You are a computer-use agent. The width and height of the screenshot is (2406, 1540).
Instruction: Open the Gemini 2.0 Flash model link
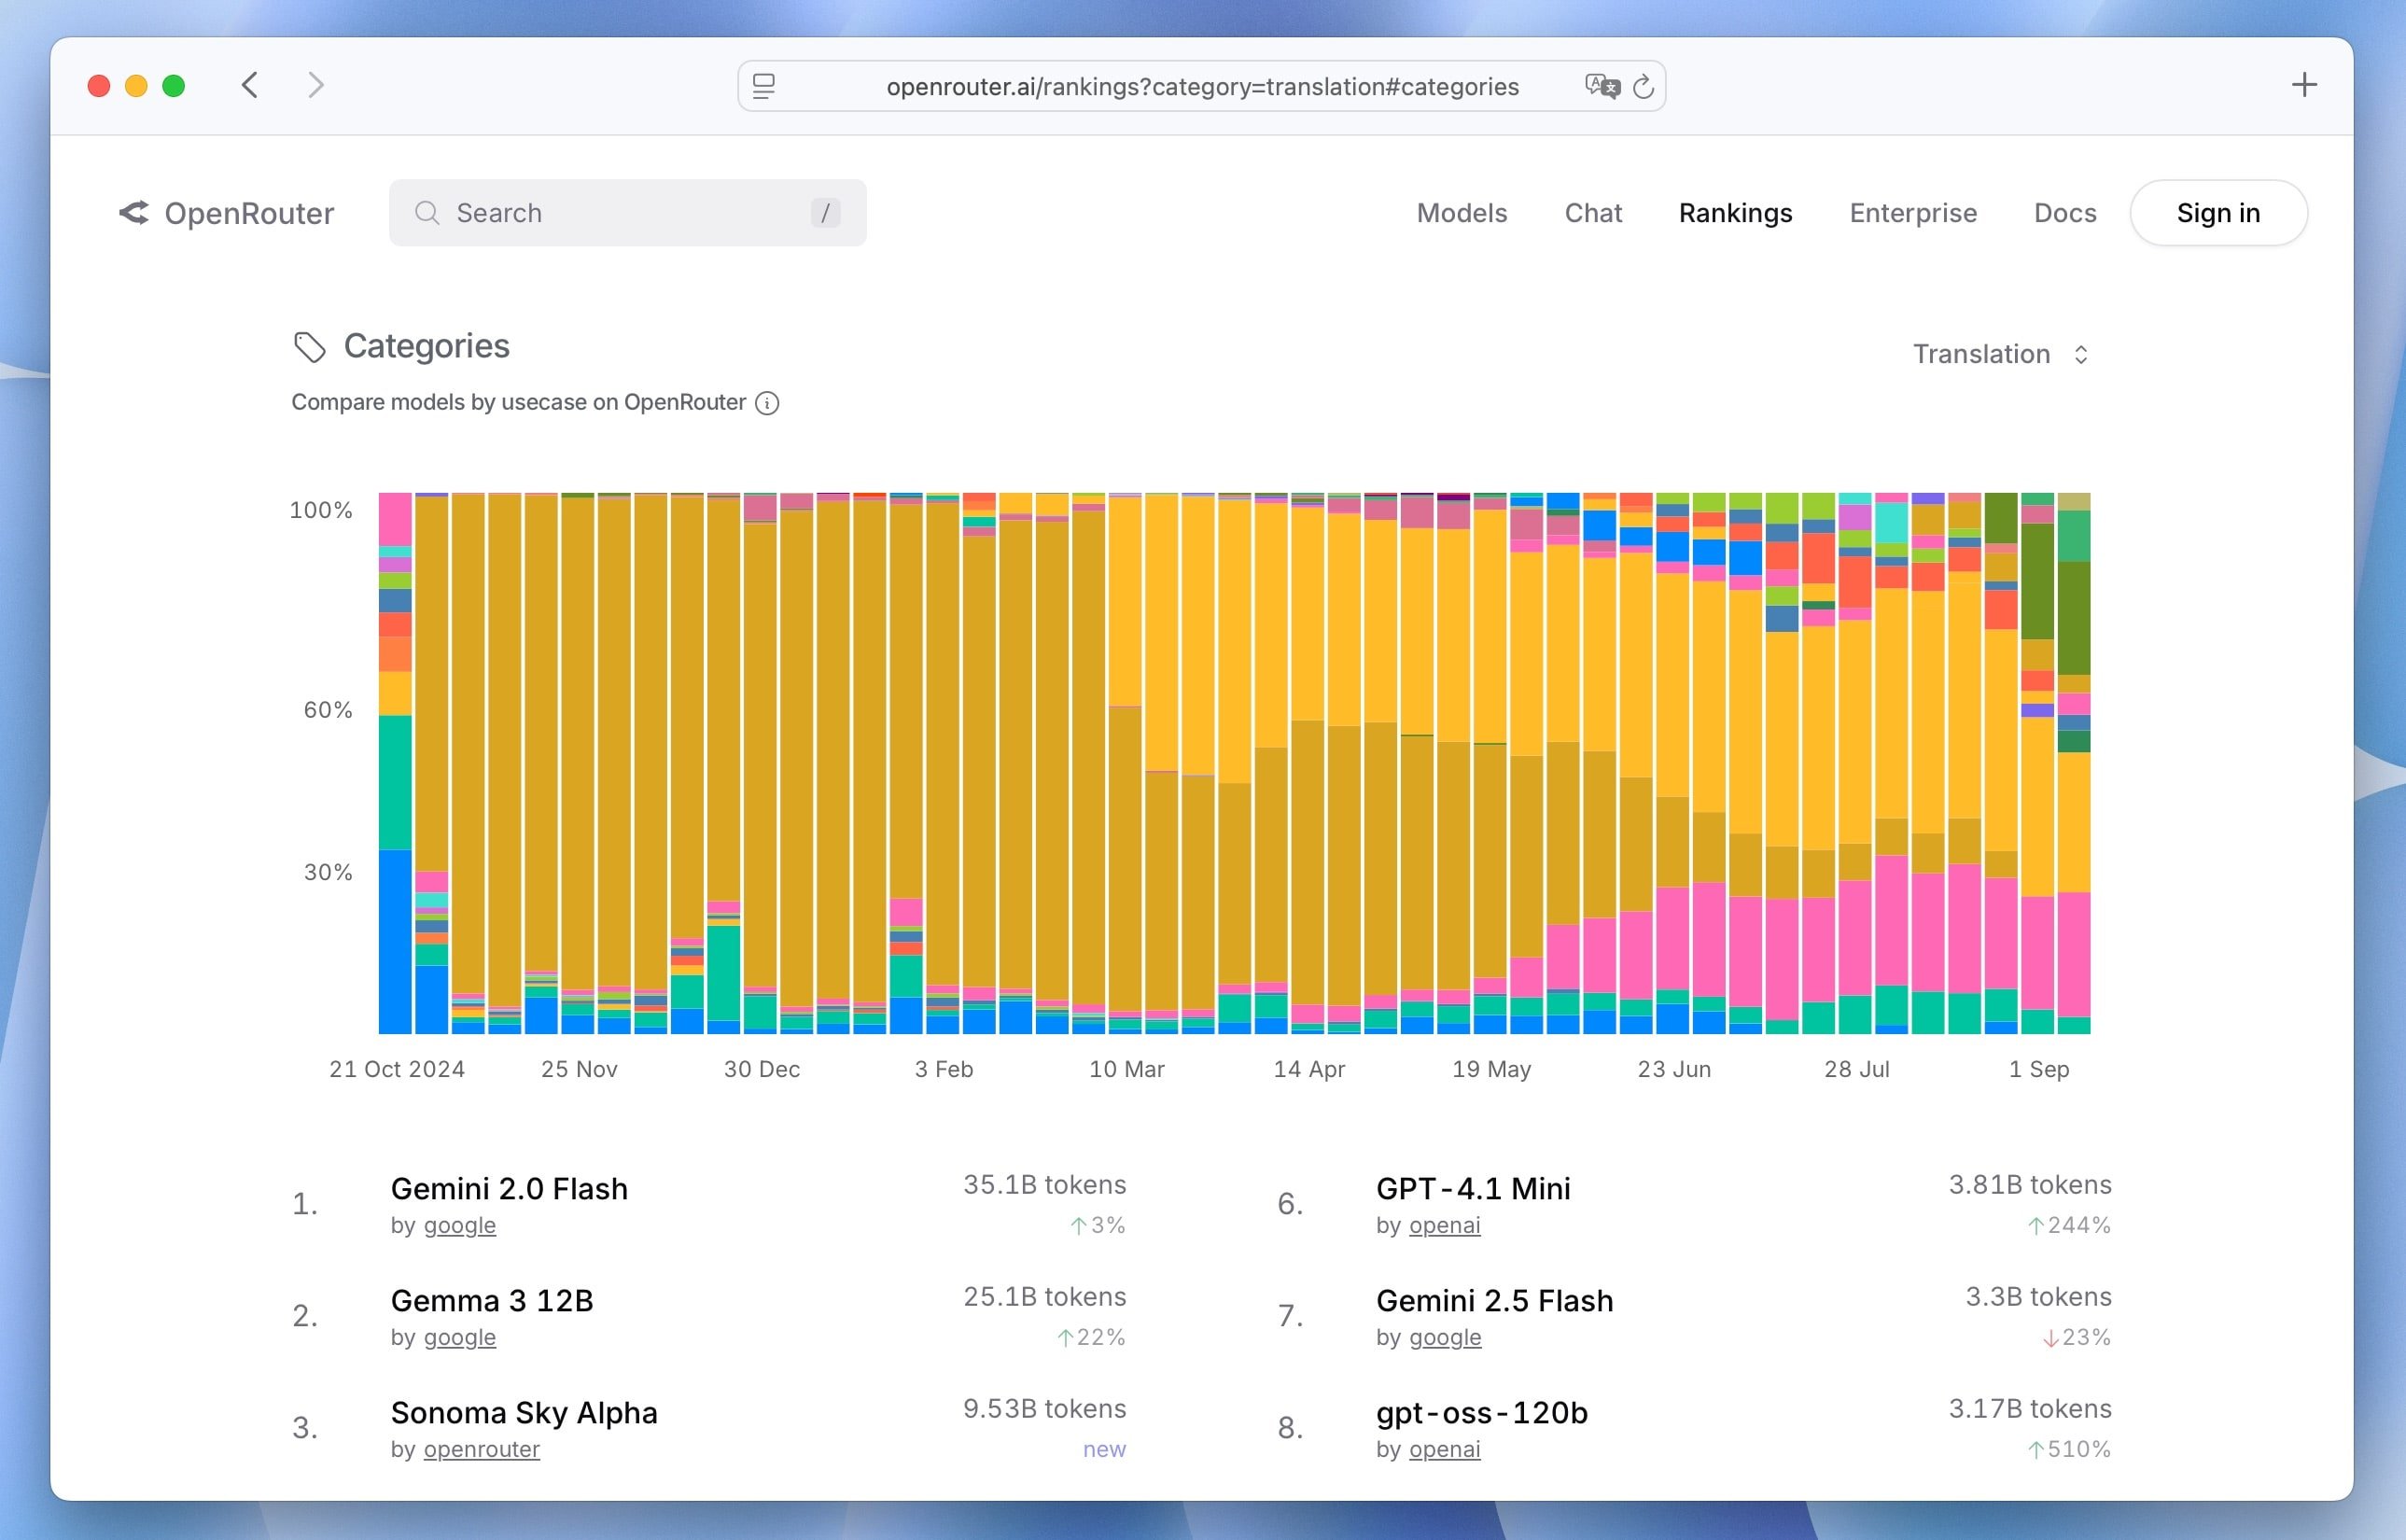(509, 1188)
